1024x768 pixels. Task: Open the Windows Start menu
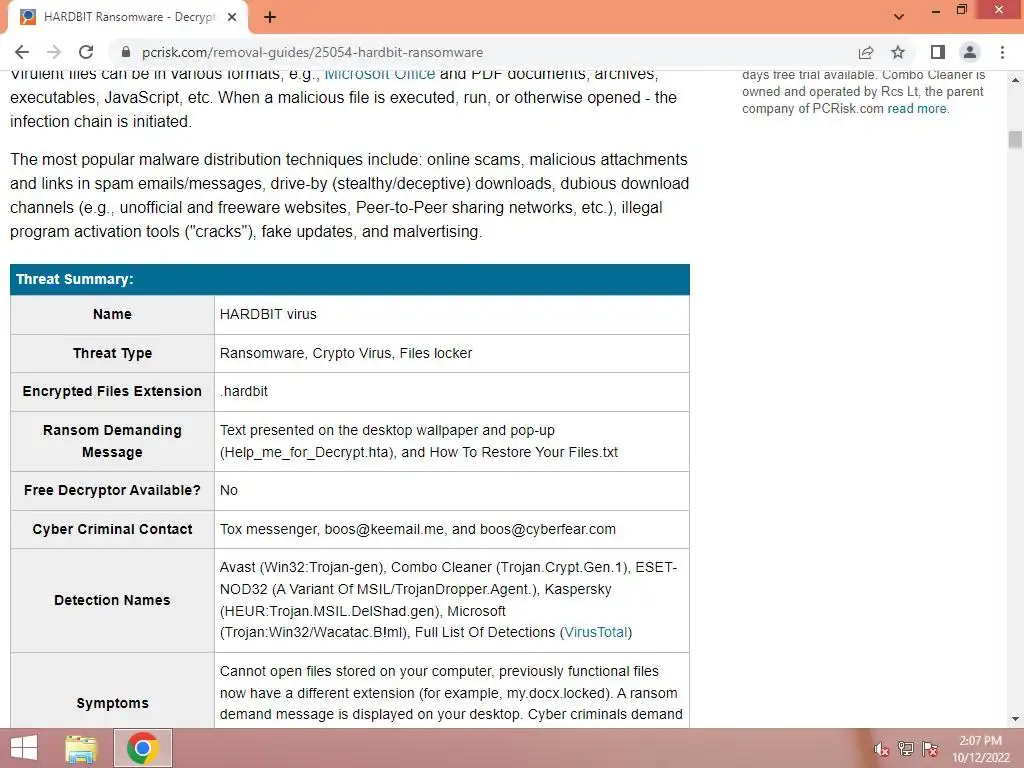coord(24,748)
